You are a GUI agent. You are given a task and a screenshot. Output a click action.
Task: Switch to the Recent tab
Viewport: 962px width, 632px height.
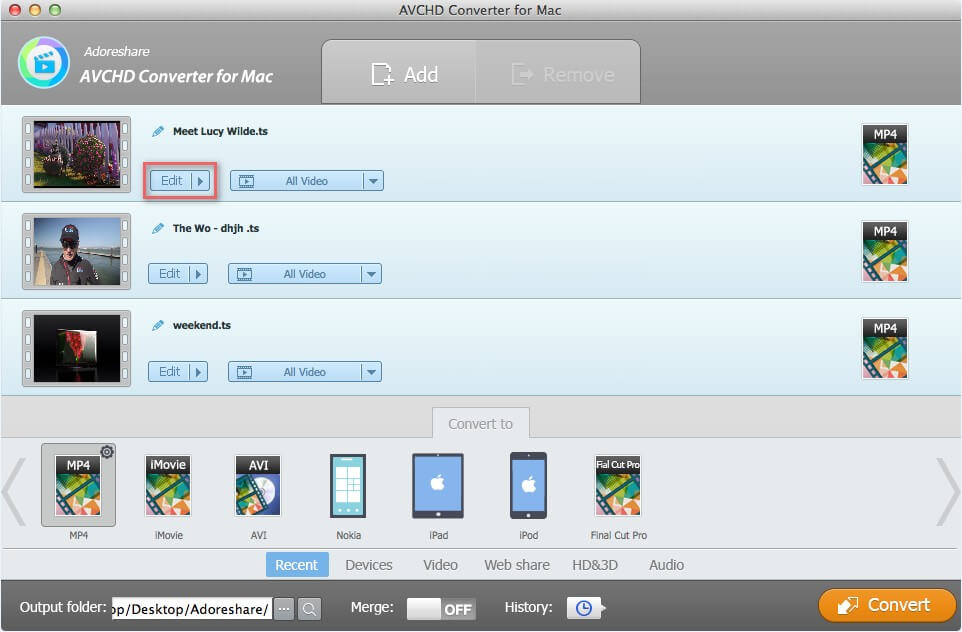click(297, 565)
